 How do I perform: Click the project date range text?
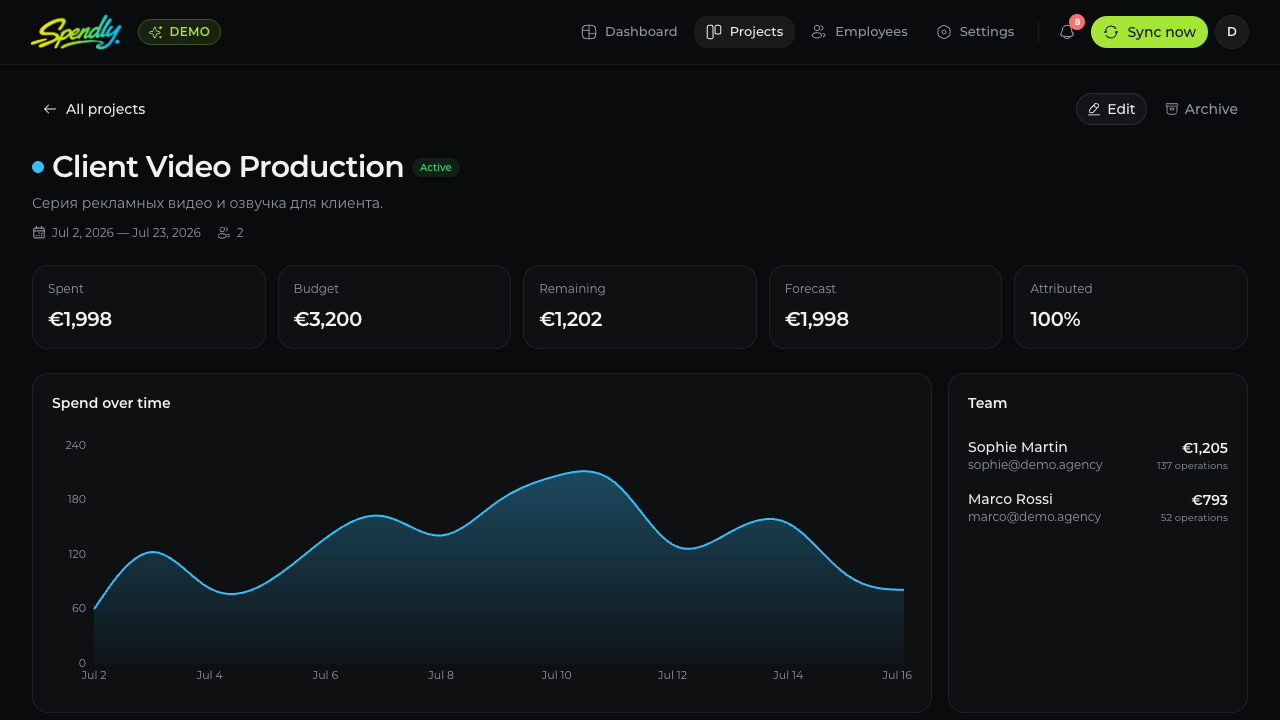(x=126, y=232)
